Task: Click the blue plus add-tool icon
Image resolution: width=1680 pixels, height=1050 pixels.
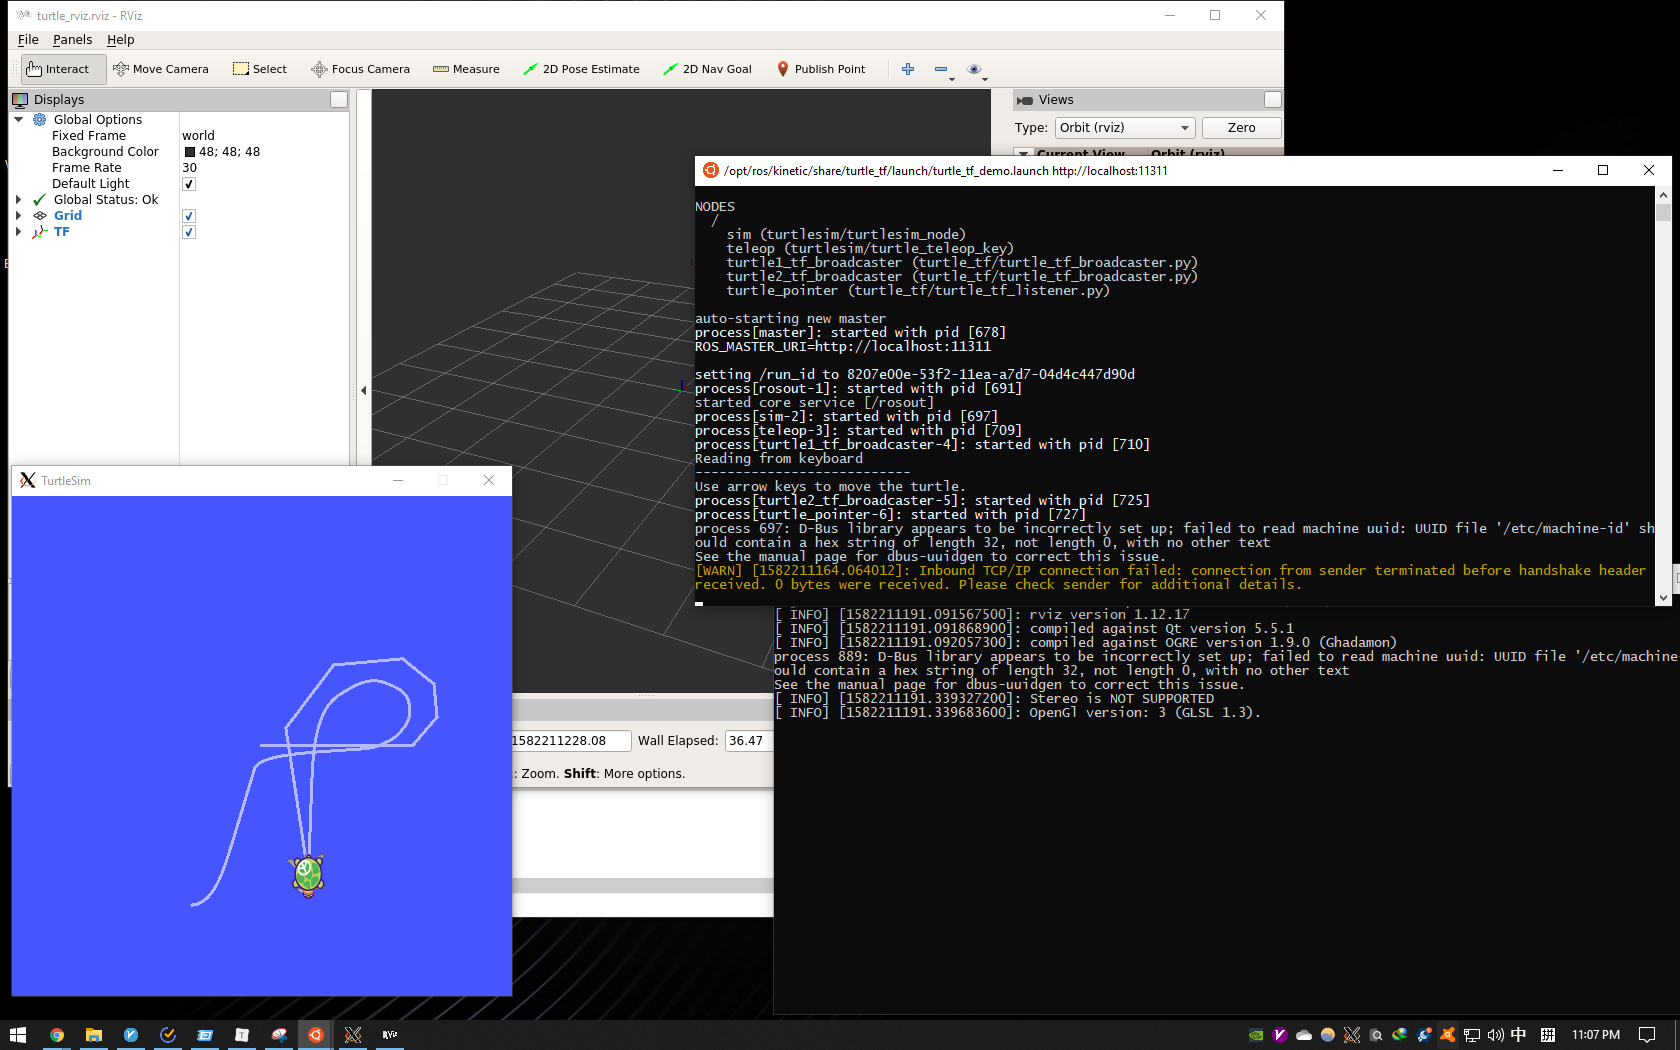Action: coord(908,69)
